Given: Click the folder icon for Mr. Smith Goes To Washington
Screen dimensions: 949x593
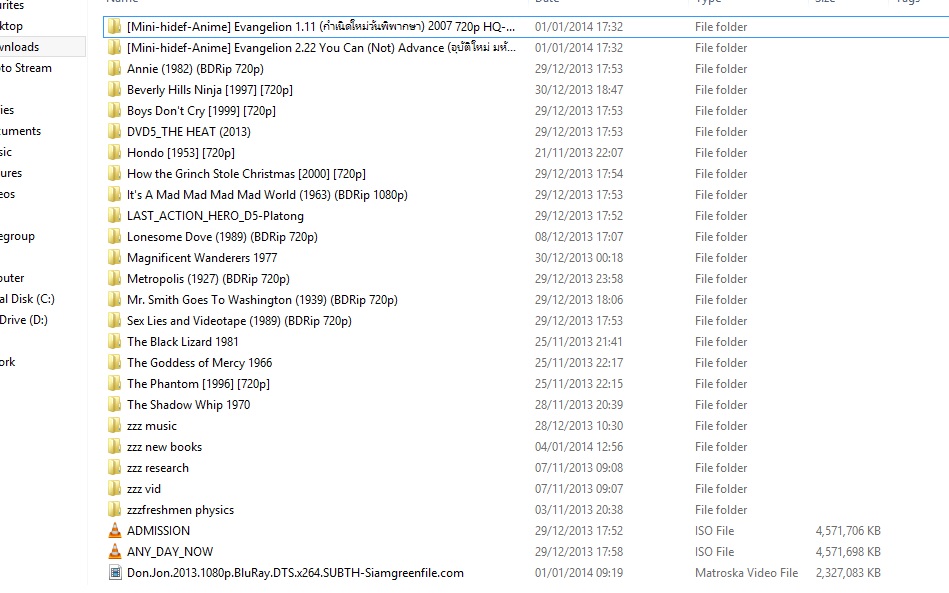Looking at the screenshot, I should (114, 300).
